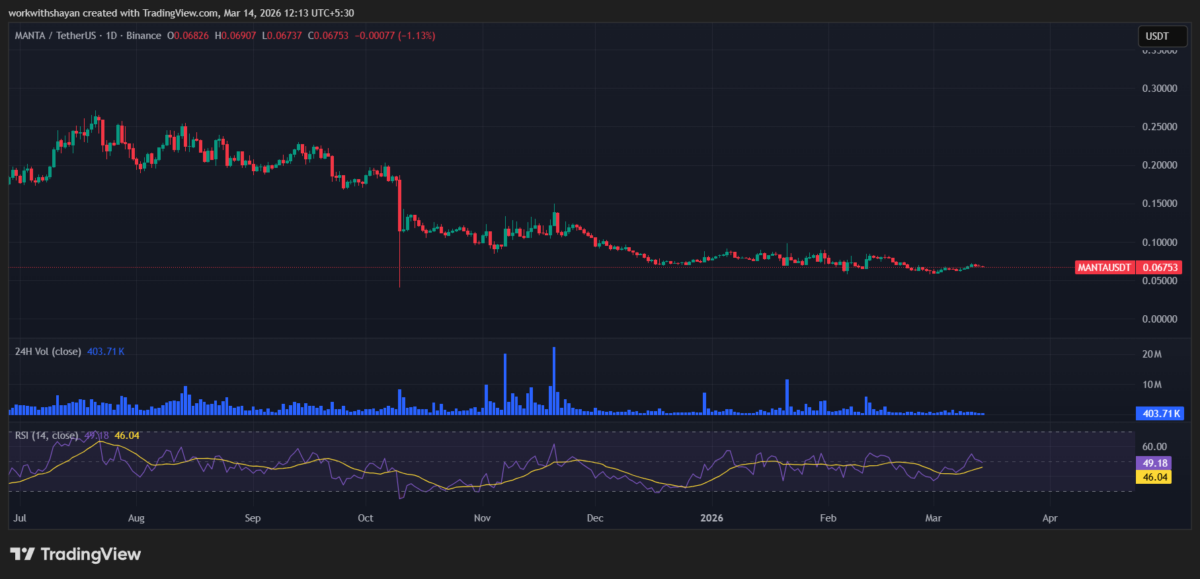Click the purple 49.18 RSI value badge

click(1152, 463)
